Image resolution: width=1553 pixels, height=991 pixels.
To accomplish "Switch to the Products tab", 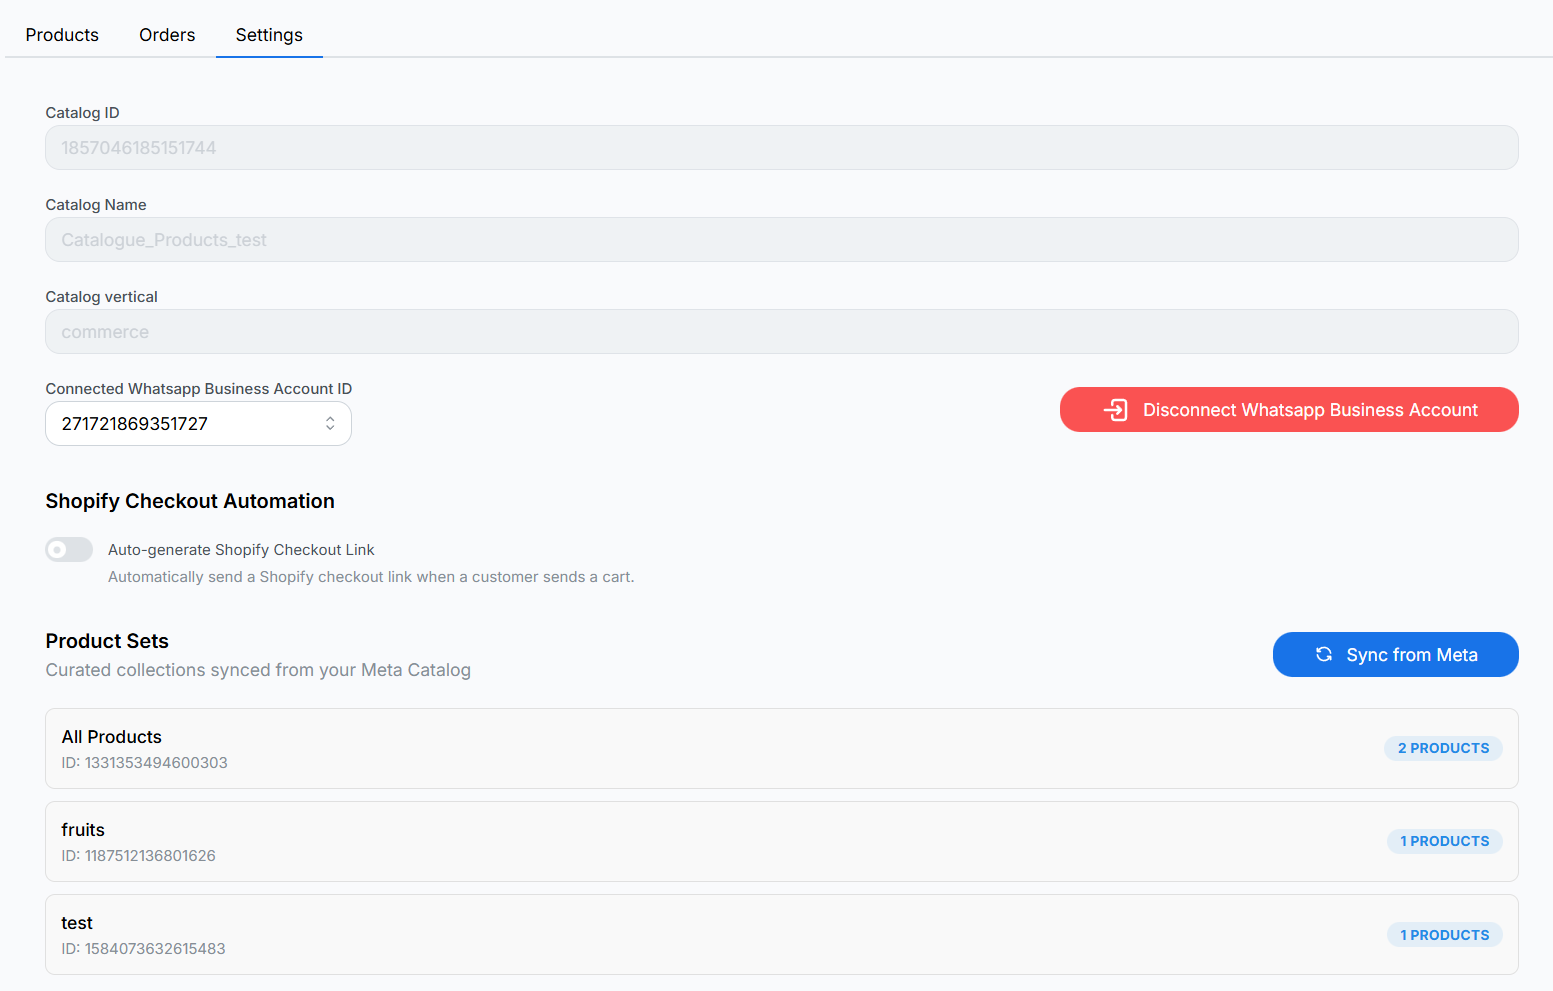I will tap(62, 35).
